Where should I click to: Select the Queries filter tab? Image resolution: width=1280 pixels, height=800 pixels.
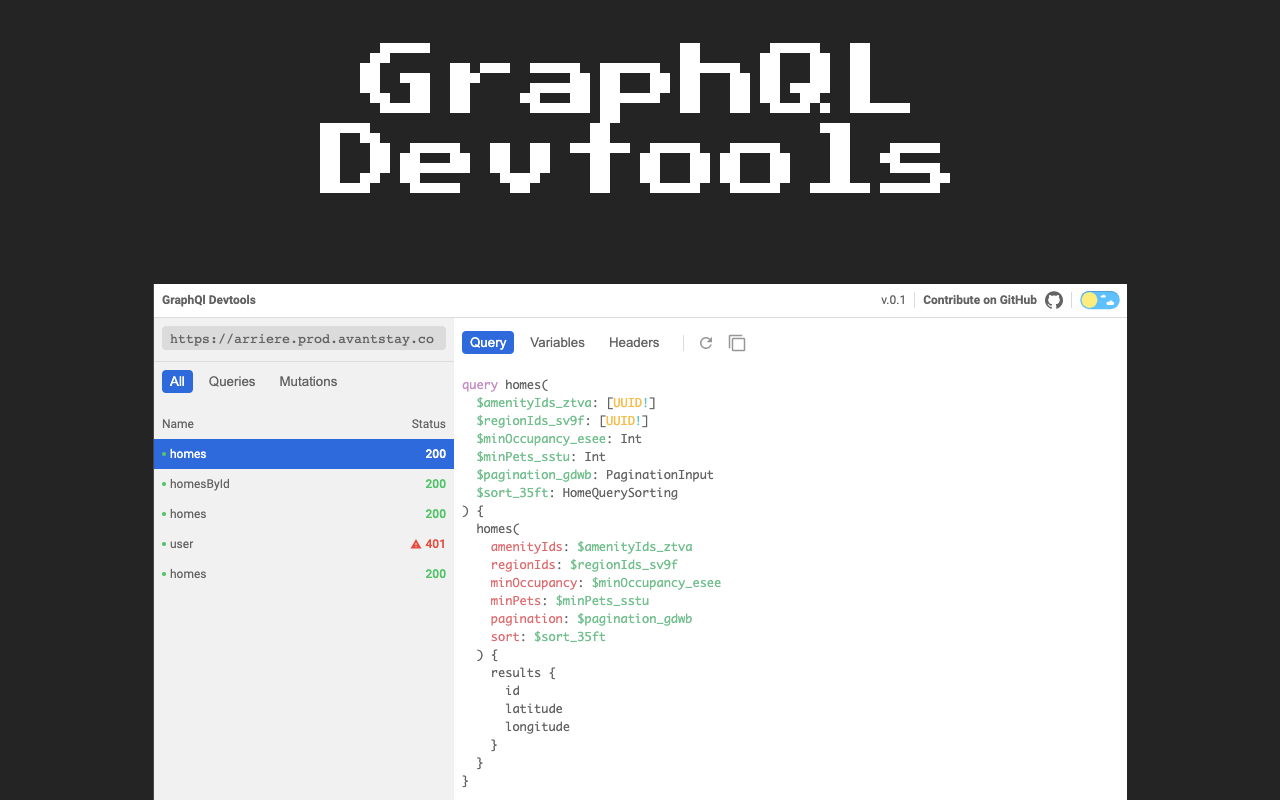click(x=232, y=381)
